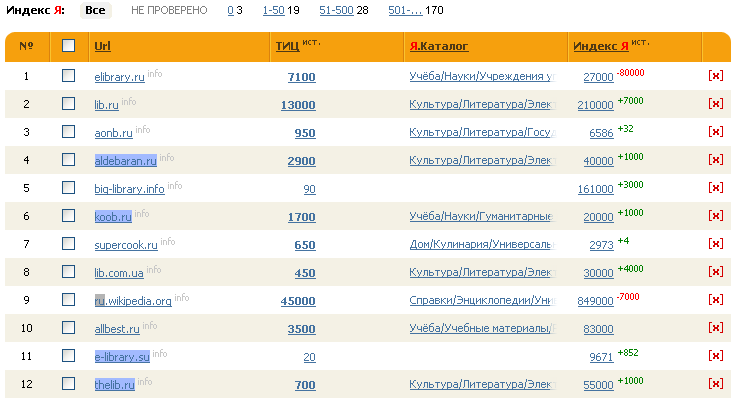Screen dimensions: 752x402
Task: Delete ru.wikipedia.org row via [x]
Action: (x=715, y=300)
